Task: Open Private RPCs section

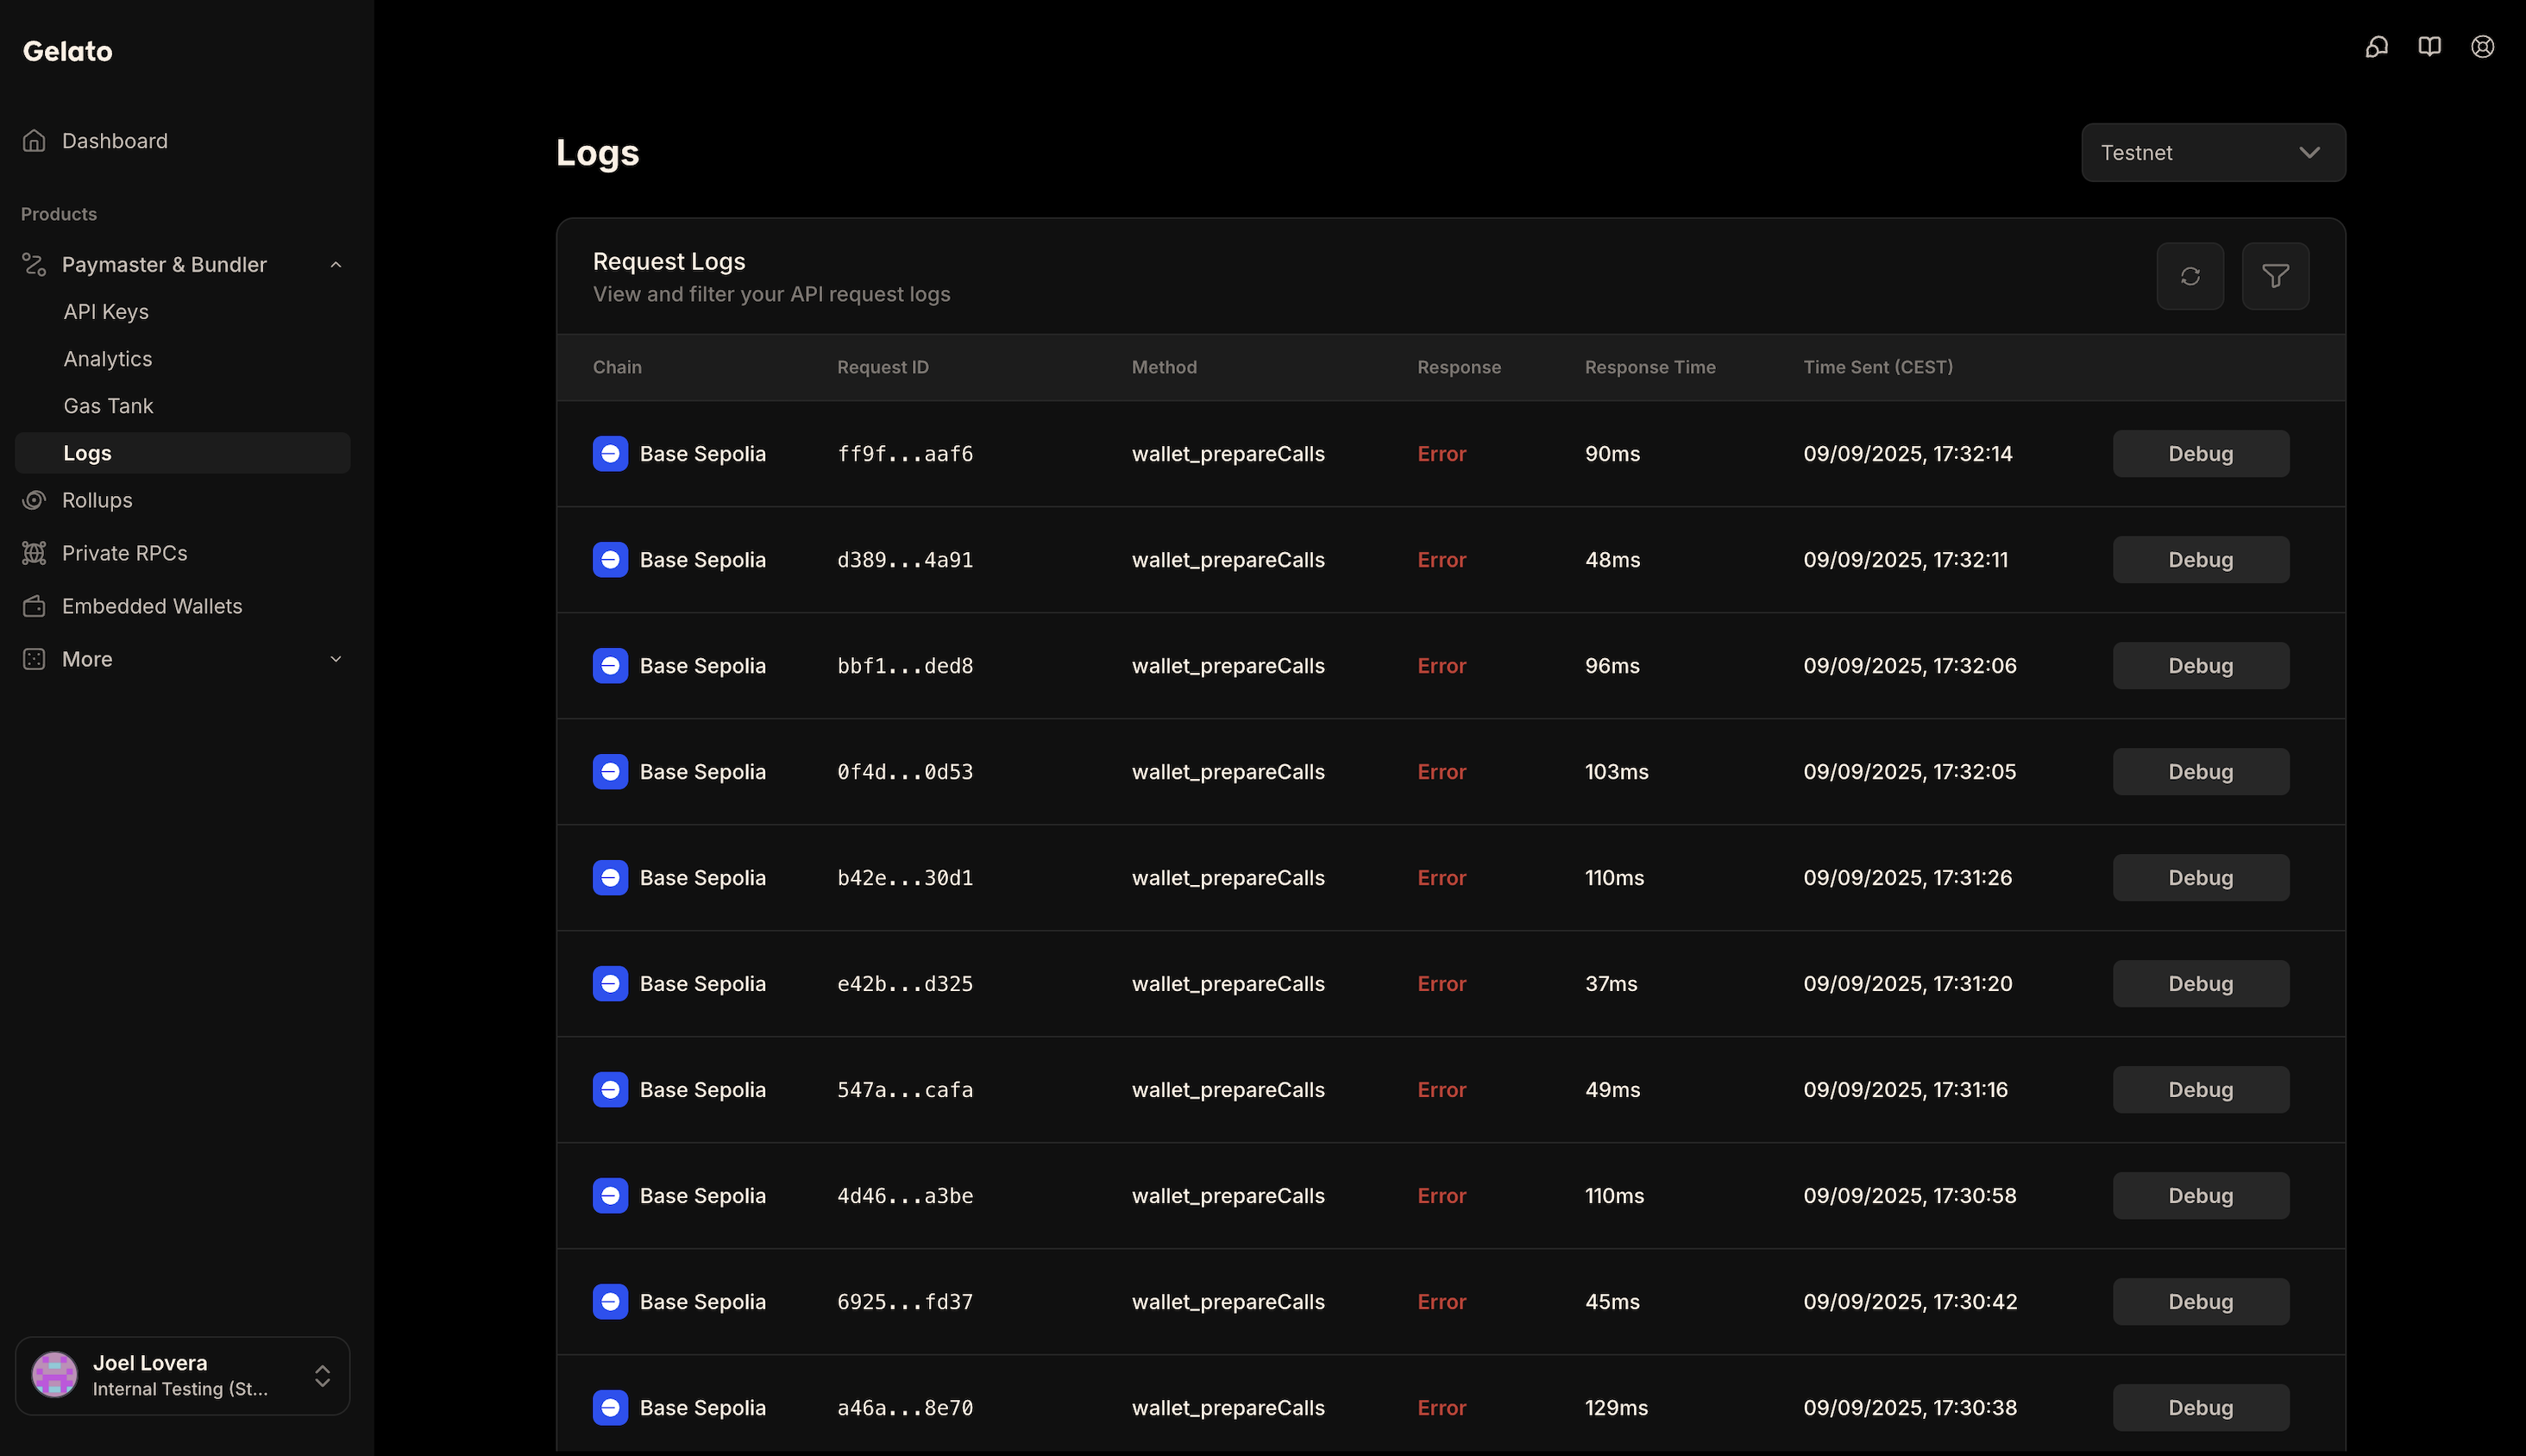Action: point(125,553)
